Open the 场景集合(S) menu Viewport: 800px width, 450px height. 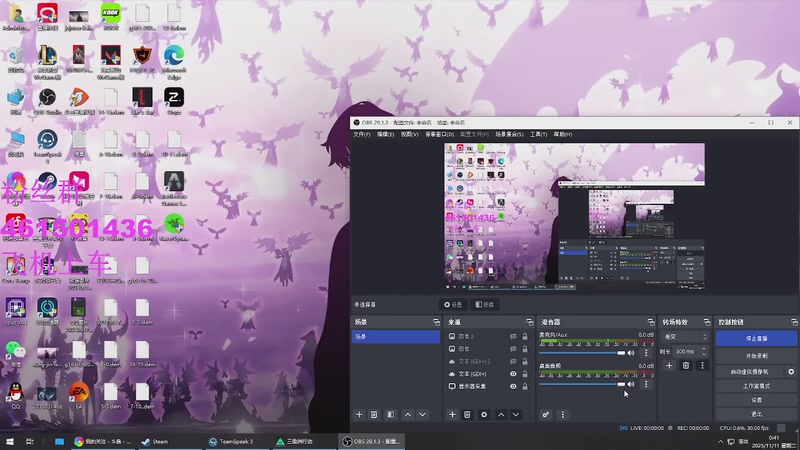point(509,134)
